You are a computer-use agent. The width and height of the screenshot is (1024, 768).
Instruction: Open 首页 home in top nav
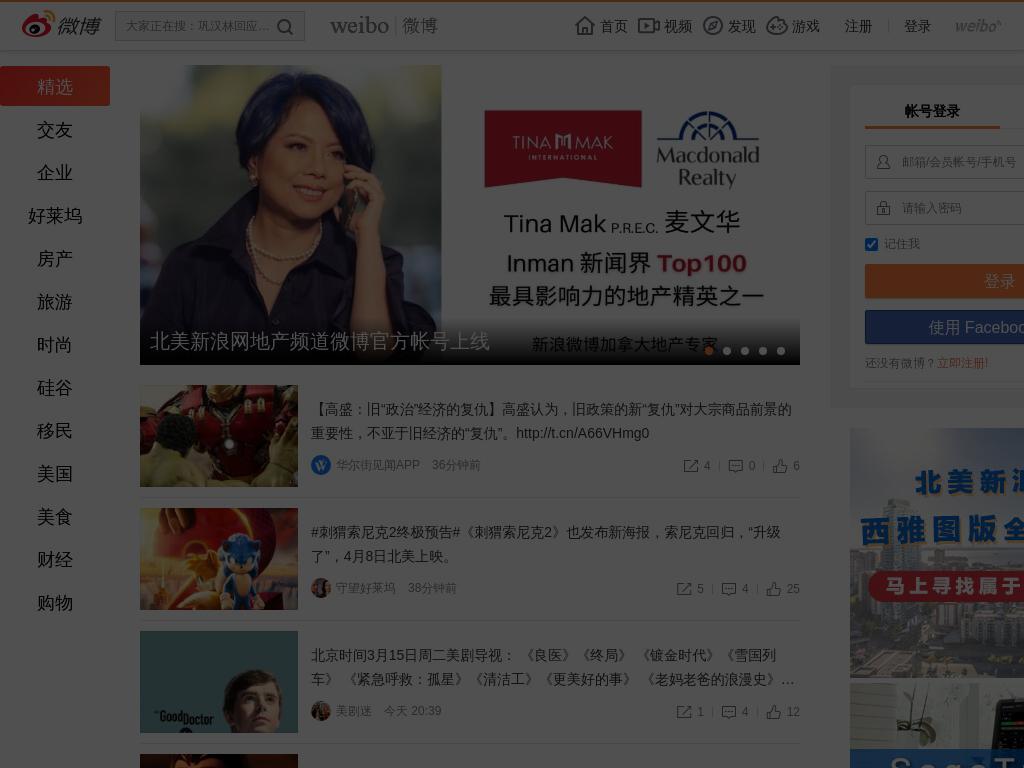[601, 26]
